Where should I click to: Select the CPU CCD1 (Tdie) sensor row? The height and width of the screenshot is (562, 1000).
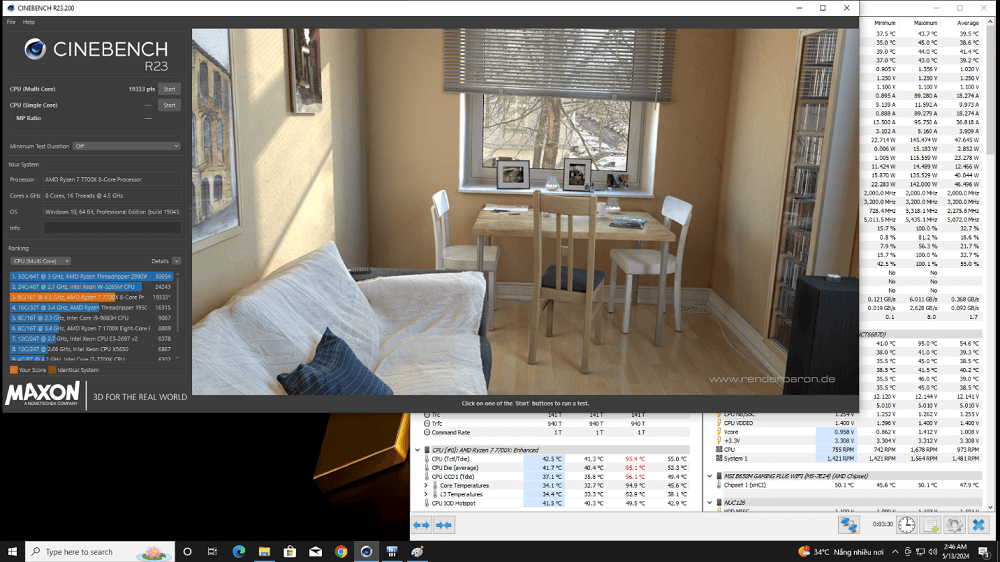click(556, 477)
